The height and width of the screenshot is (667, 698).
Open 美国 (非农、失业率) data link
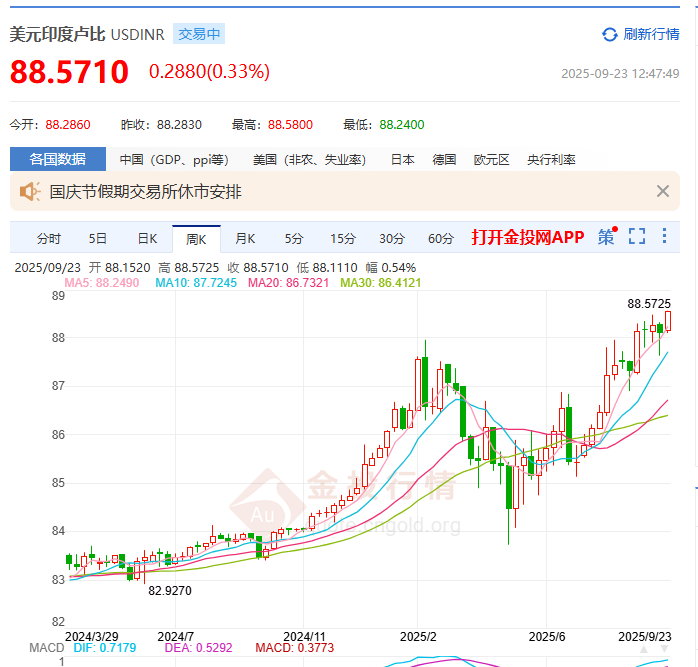(x=308, y=159)
